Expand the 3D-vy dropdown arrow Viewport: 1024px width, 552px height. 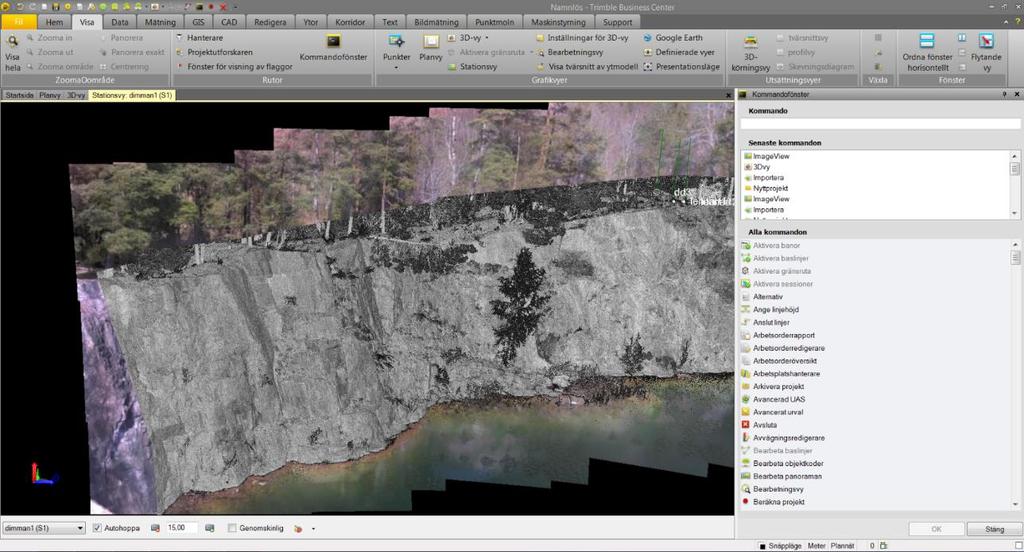(x=487, y=38)
